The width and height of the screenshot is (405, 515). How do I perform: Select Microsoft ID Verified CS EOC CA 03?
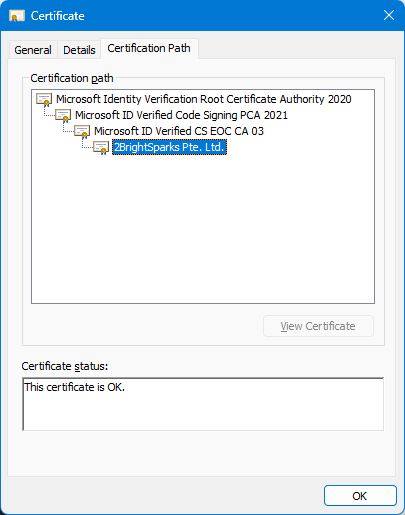(179, 131)
